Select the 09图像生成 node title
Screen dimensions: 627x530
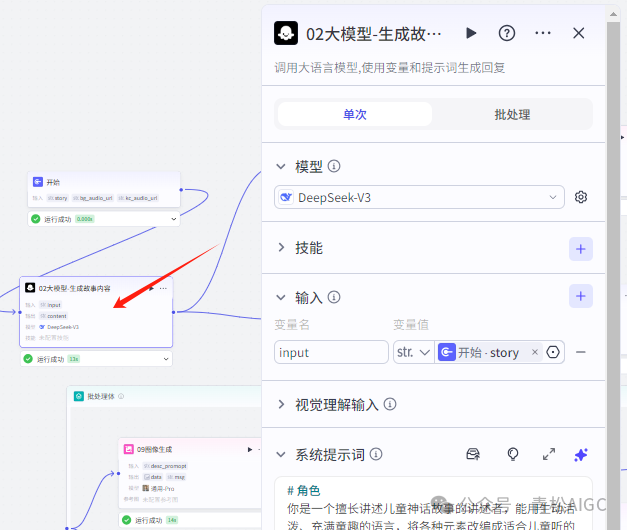point(154,450)
